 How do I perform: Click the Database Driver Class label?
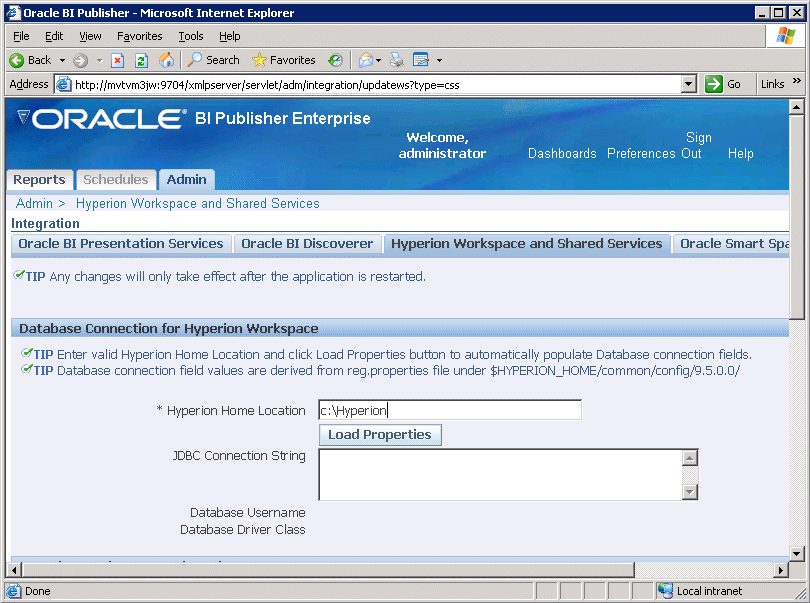[x=243, y=530]
